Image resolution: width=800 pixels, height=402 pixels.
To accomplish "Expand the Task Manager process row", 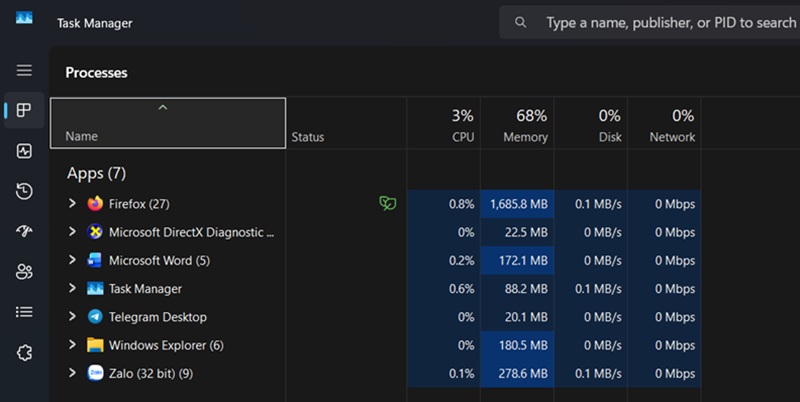I will 72,288.
